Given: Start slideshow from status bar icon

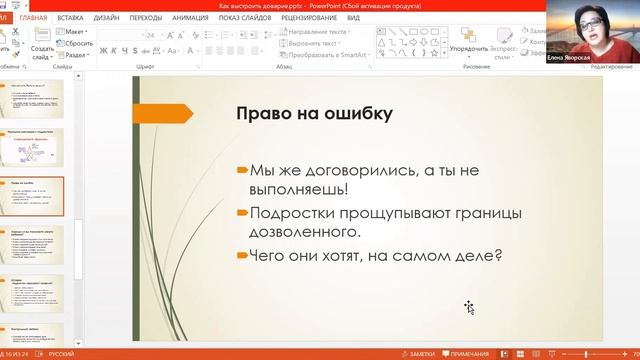Looking at the screenshot, I should [x=552, y=354].
